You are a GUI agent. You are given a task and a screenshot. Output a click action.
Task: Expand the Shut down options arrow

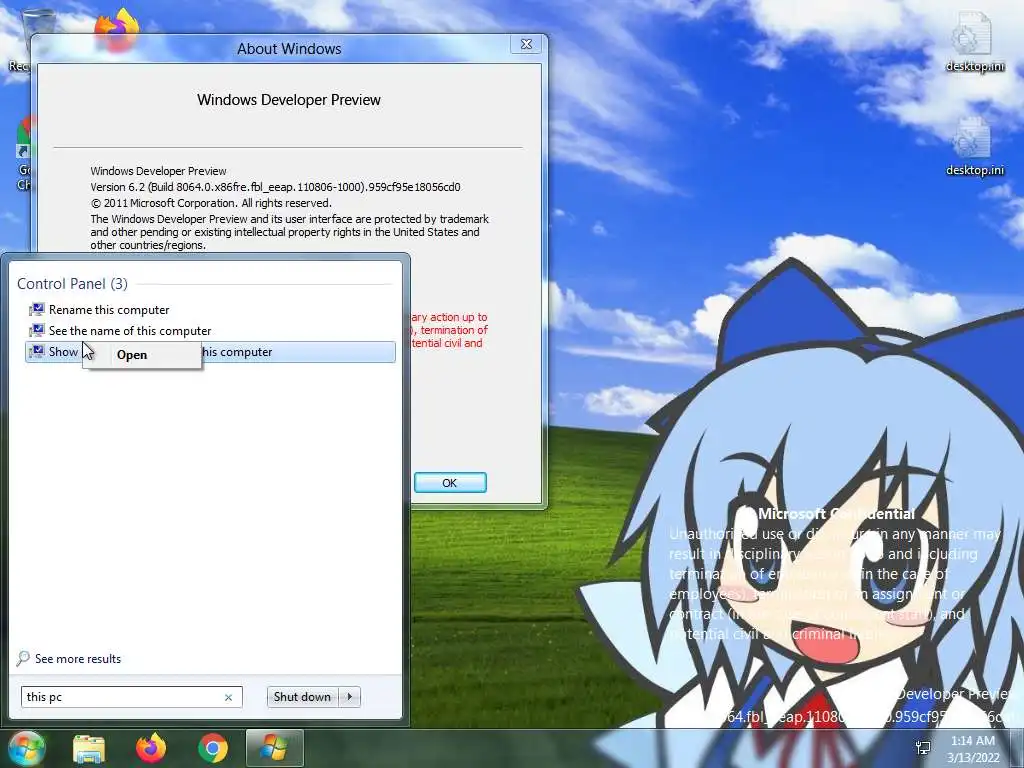350,697
